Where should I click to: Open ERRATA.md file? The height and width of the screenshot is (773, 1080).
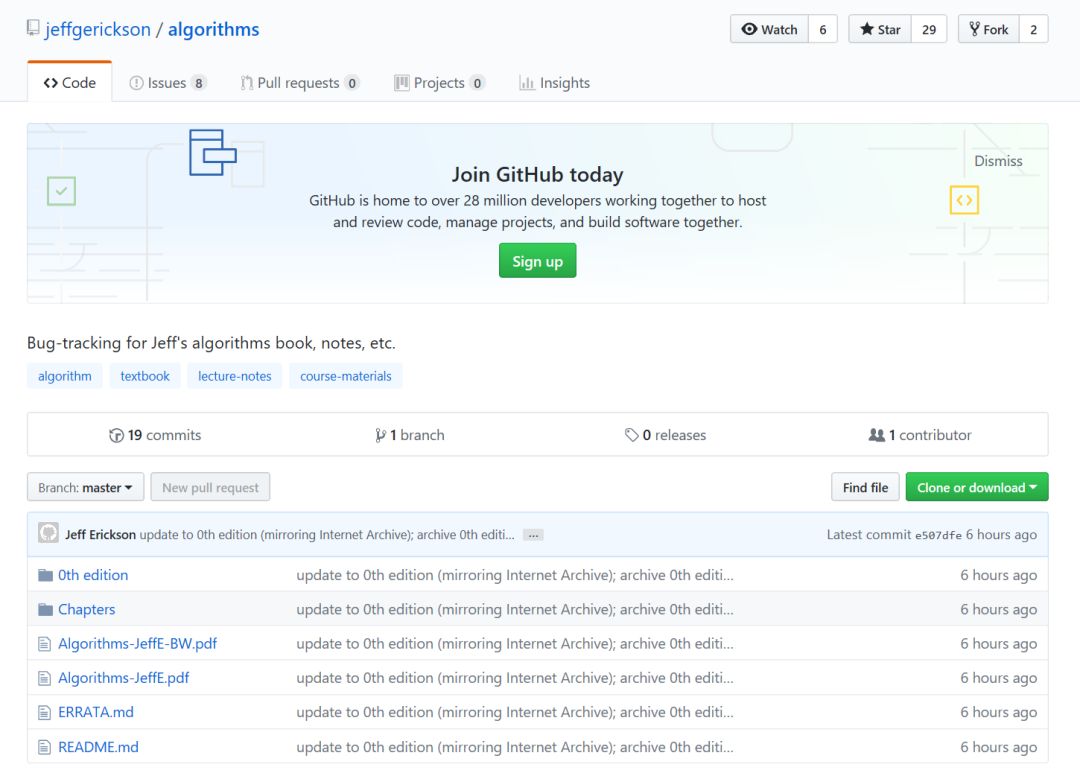pyautogui.click(x=96, y=712)
